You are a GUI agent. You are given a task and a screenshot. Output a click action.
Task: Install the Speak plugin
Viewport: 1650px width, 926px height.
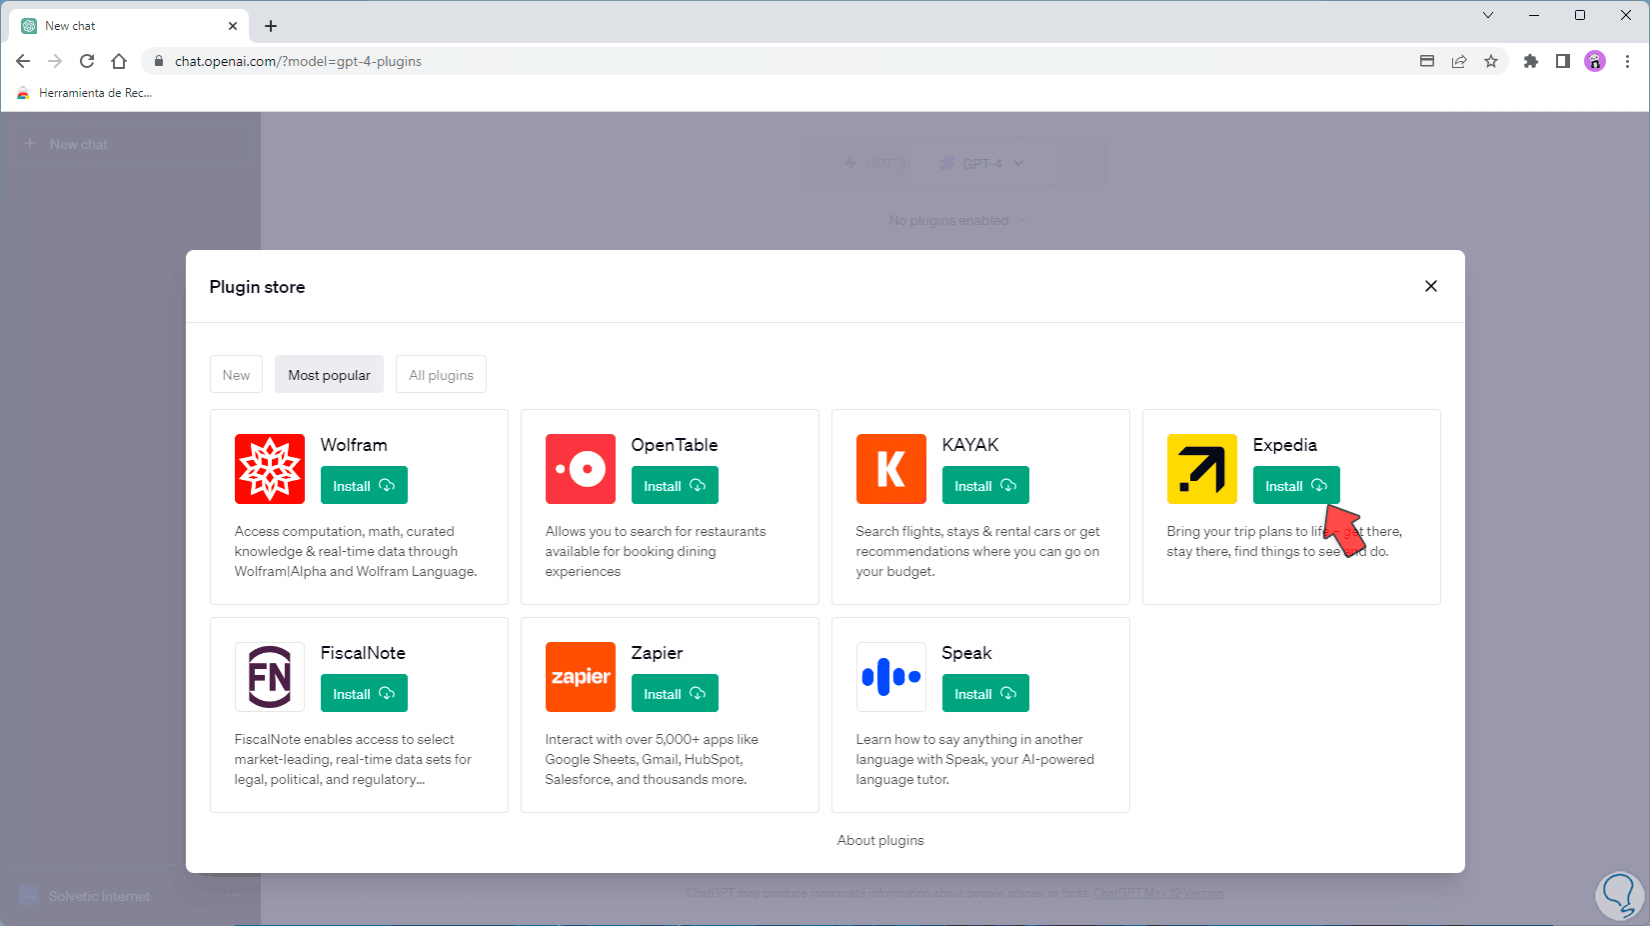point(985,694)
